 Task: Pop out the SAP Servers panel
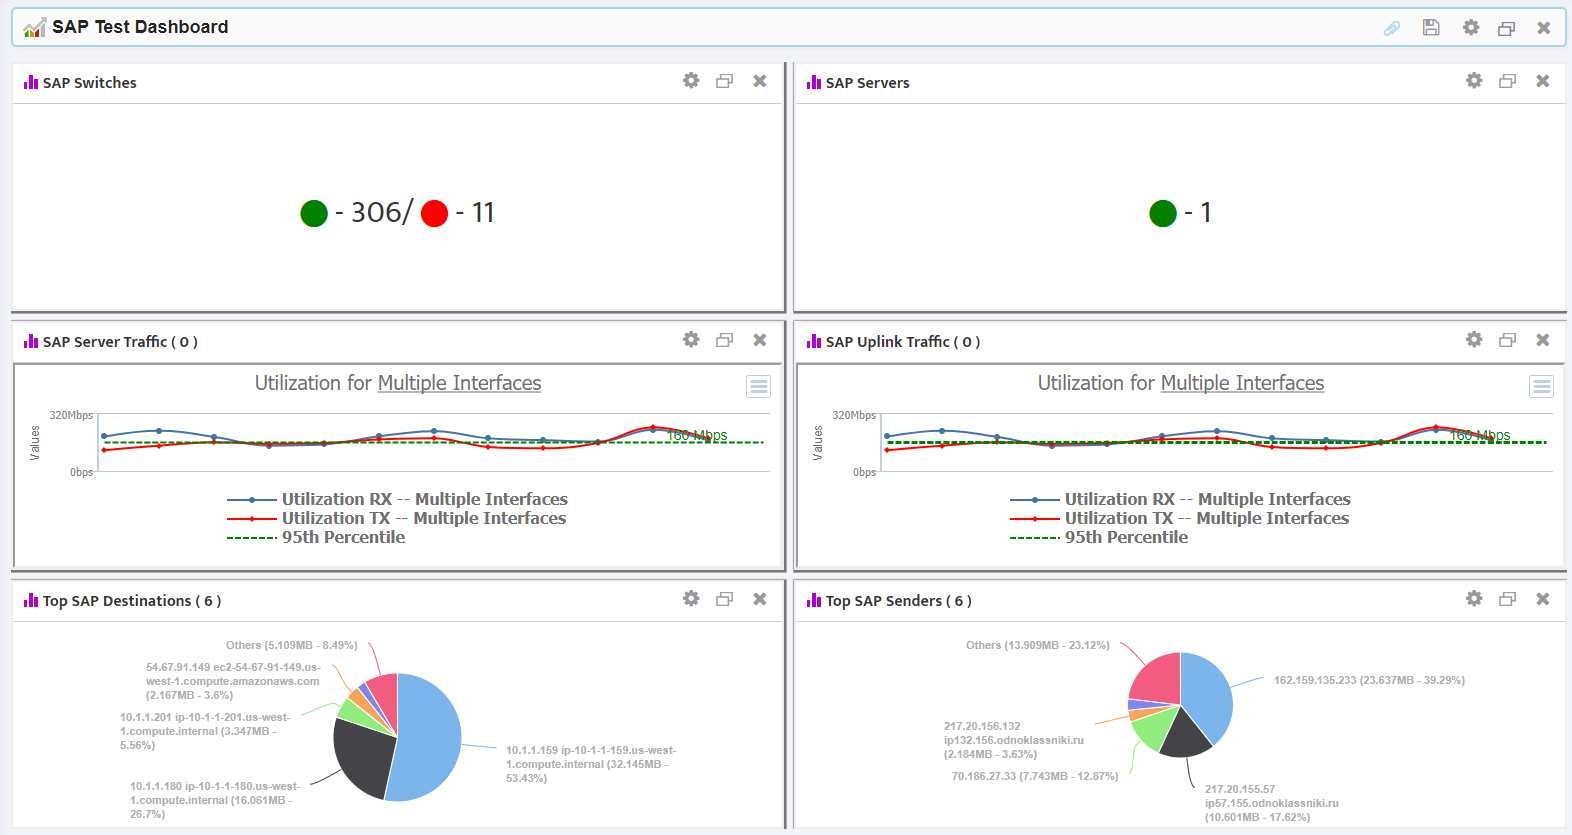point(1508,81)
